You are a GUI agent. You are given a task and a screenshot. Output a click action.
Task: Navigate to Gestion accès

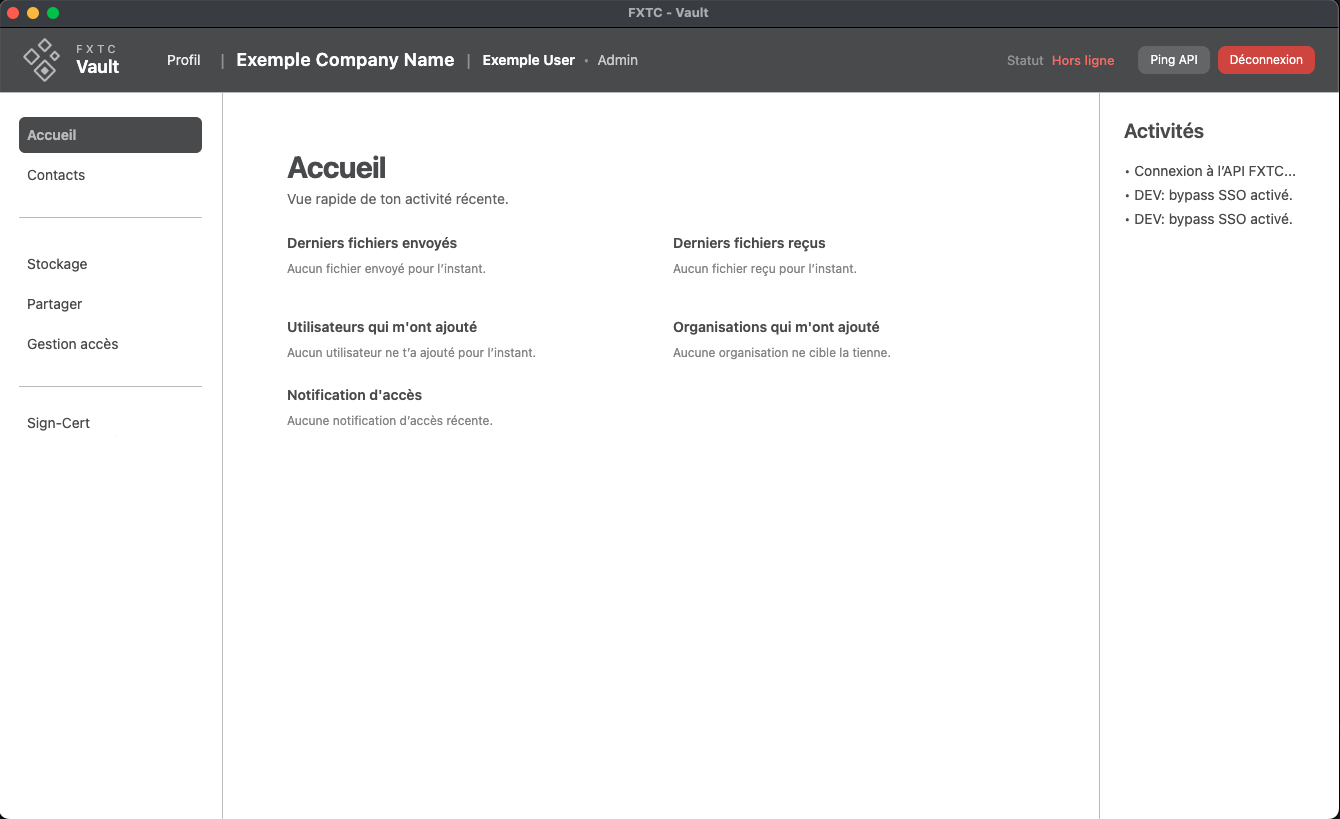[x=73, y=344]
